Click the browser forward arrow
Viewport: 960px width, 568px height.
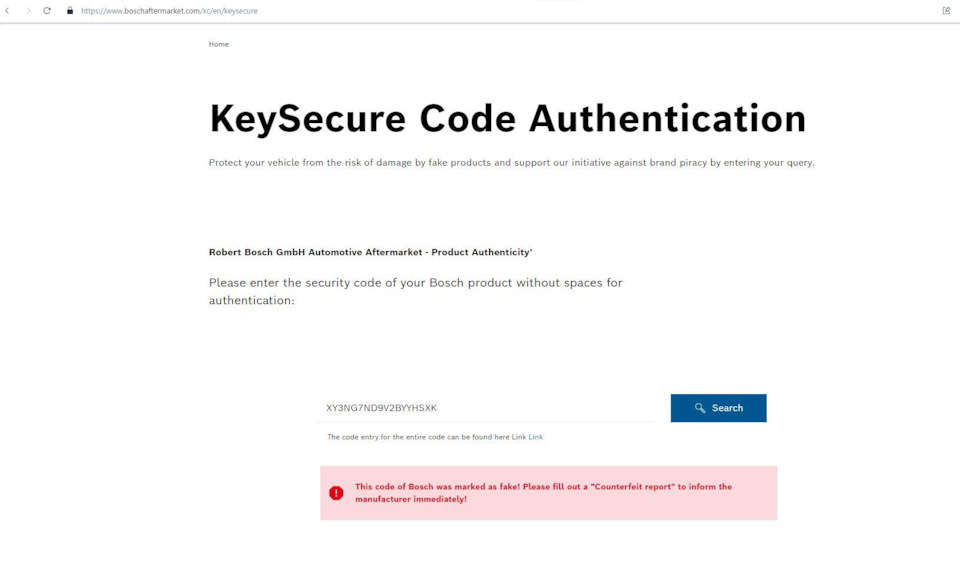pyautogui.click(x=27, y=11)
